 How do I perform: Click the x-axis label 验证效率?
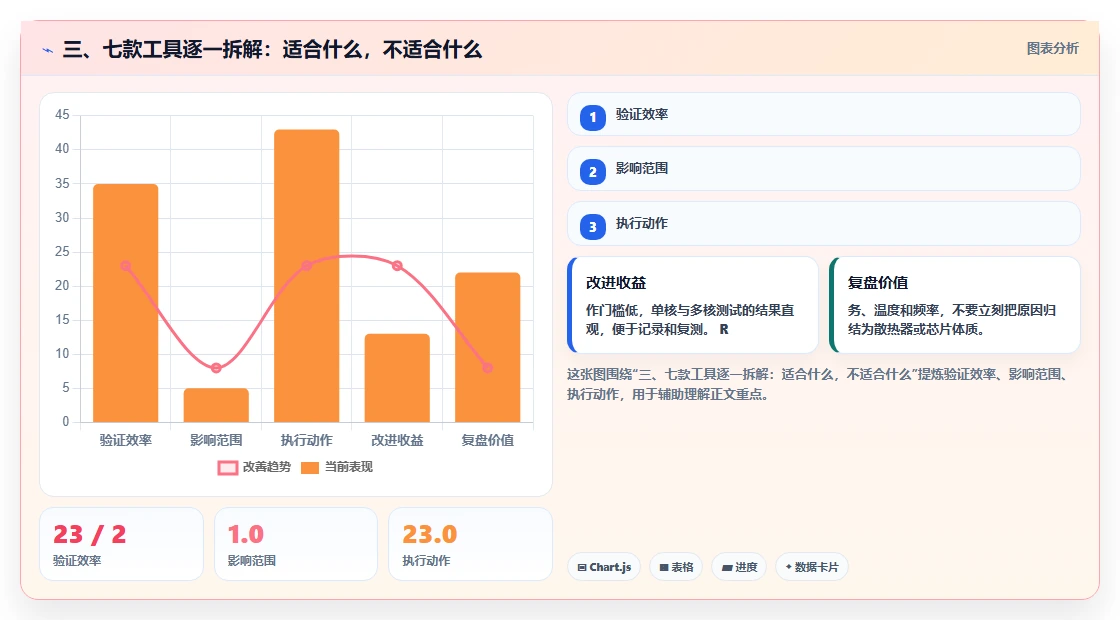point(126,440)
